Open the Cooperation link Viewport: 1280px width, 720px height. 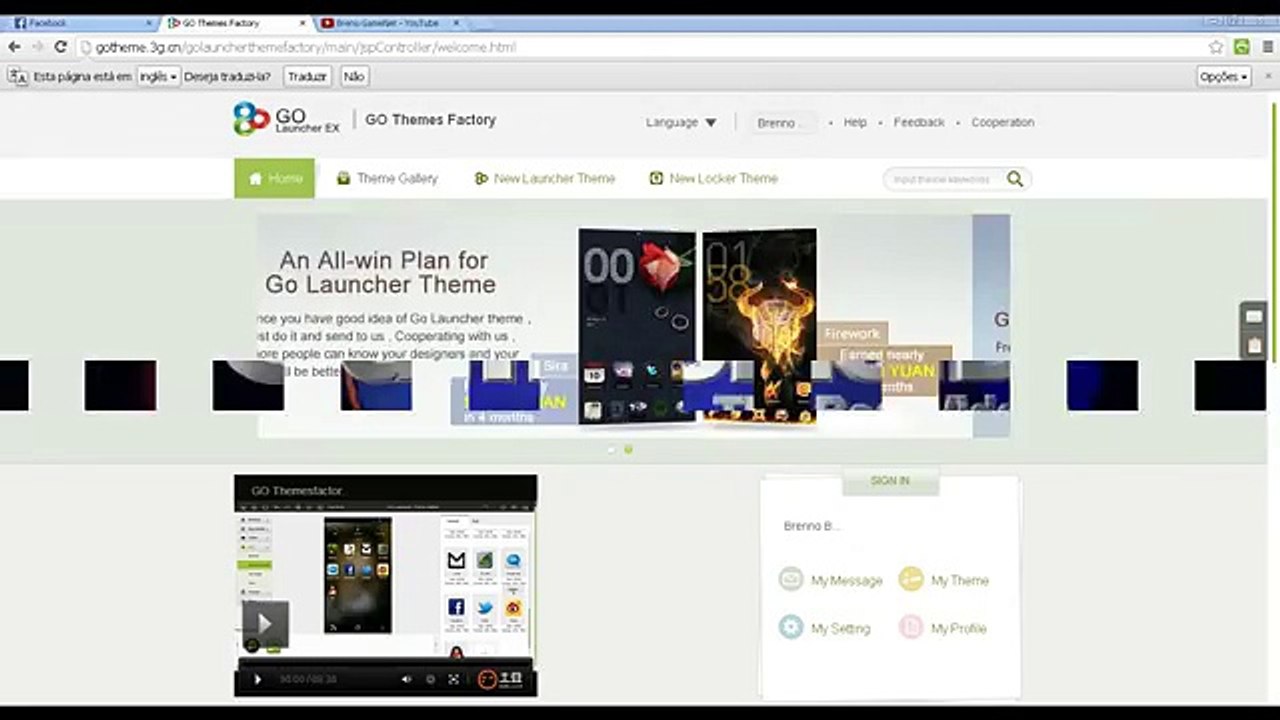(1003, 122)
